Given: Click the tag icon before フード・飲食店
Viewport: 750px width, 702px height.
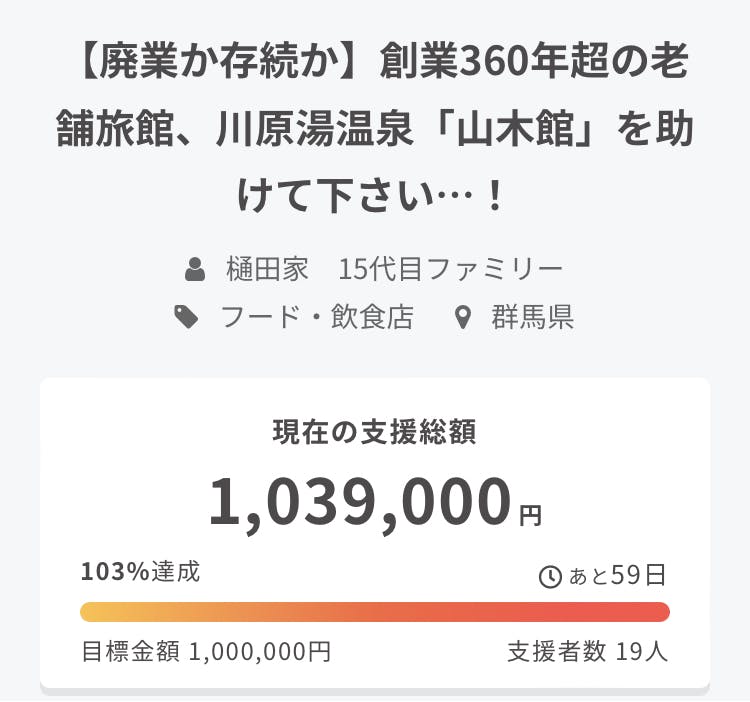Looking at the screenshot, I should click(186, 318).
